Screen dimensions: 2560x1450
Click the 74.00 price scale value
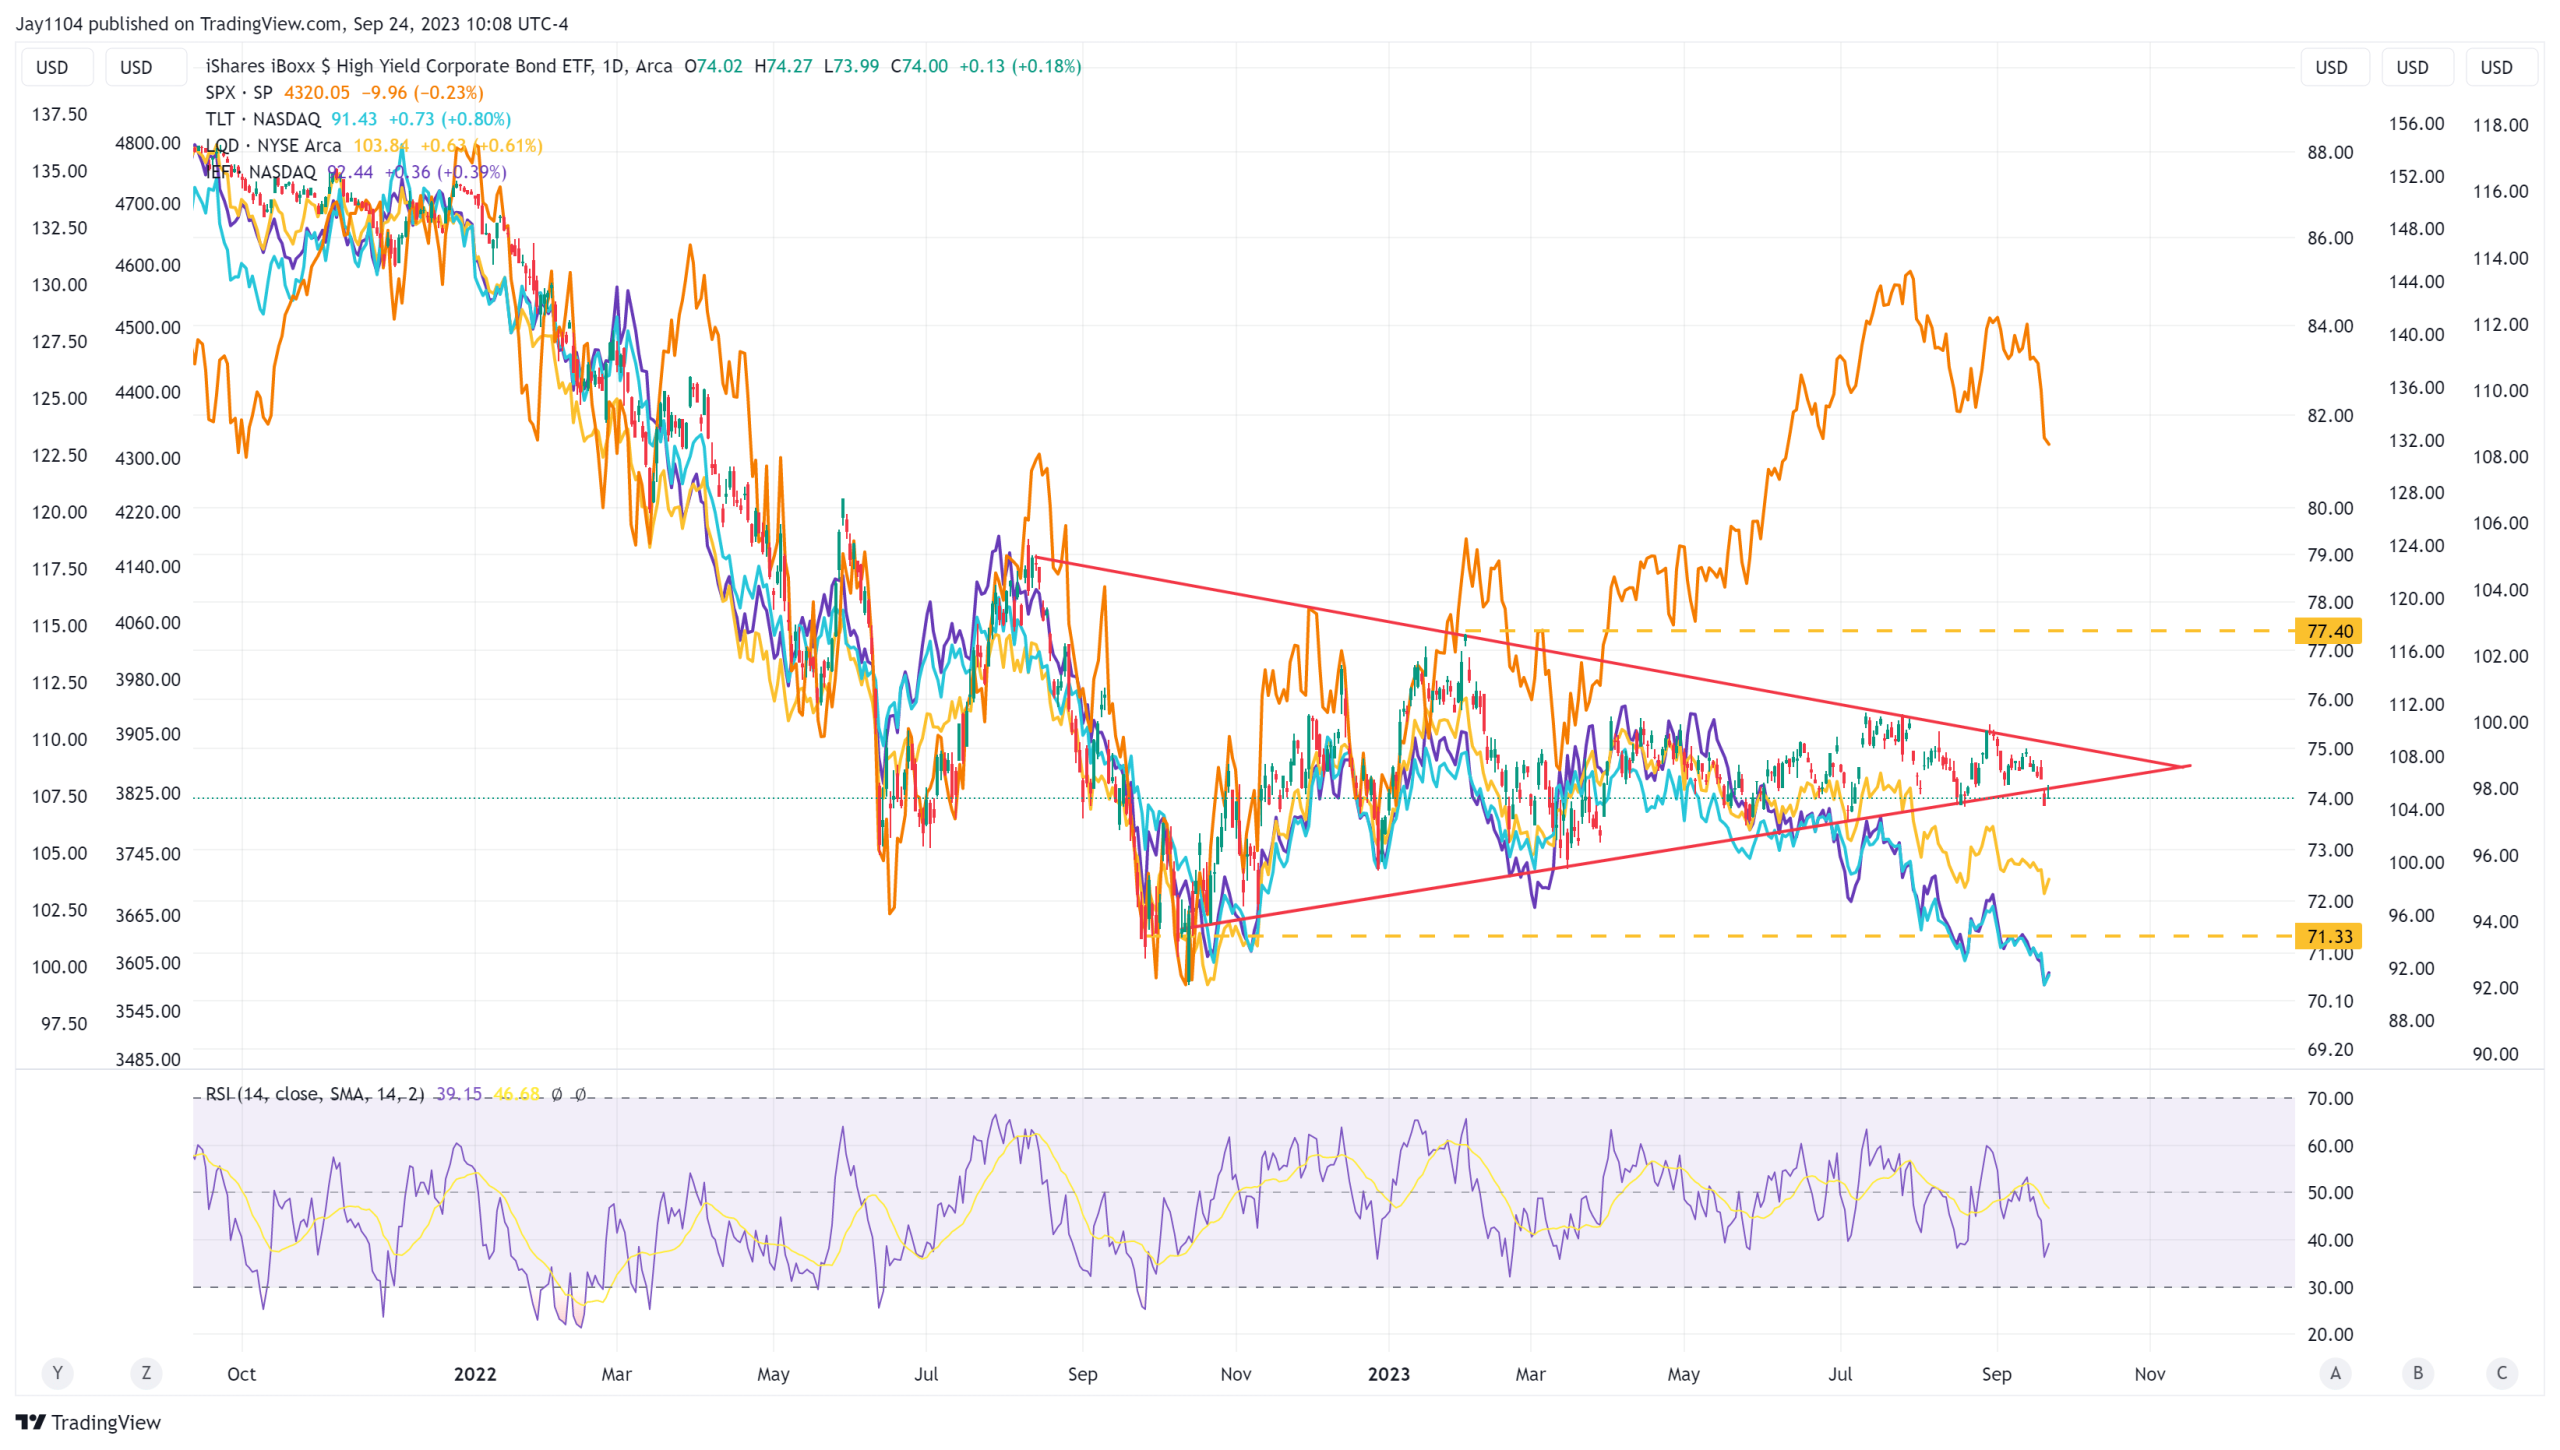2330,798
